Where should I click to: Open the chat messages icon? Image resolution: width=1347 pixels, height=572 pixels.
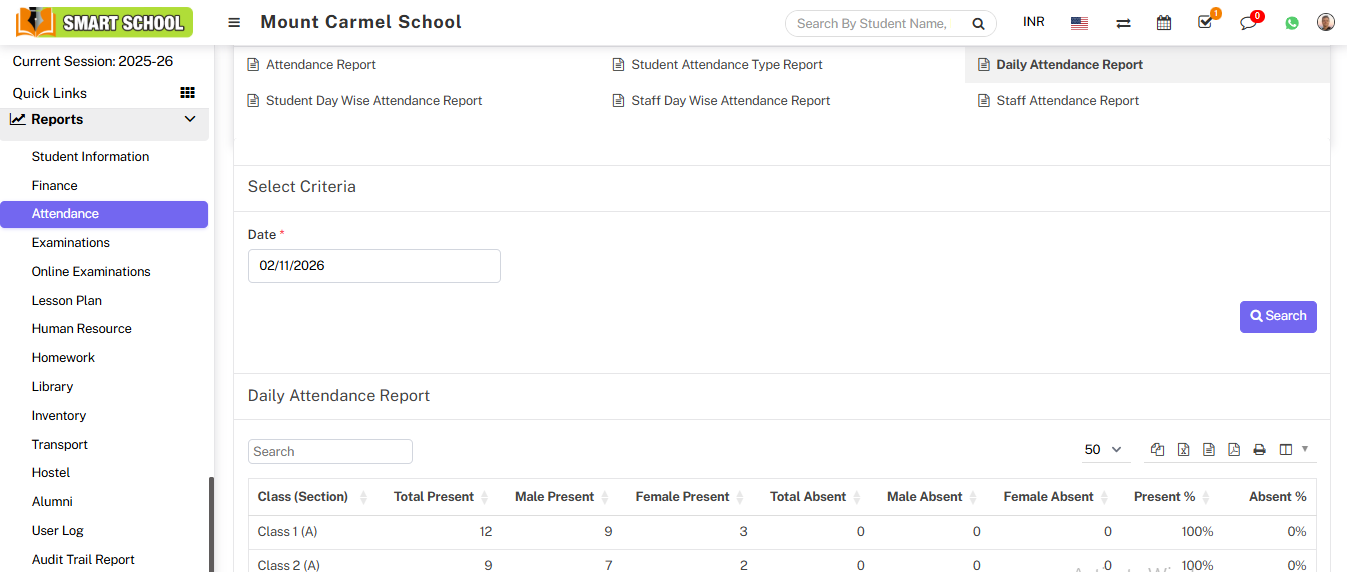tap(1250, 21)
